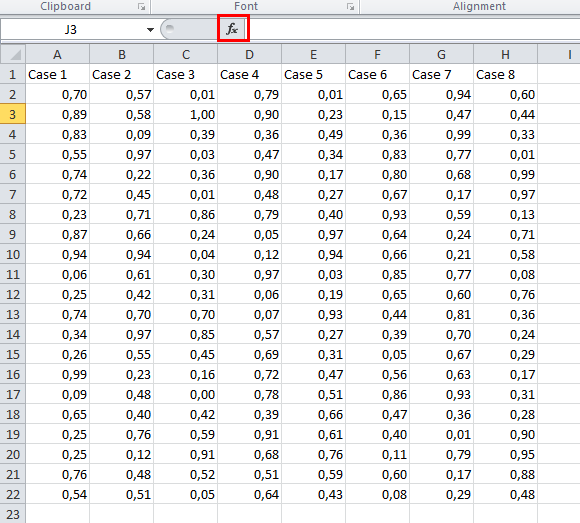Select row 10 header

point(13,254)
